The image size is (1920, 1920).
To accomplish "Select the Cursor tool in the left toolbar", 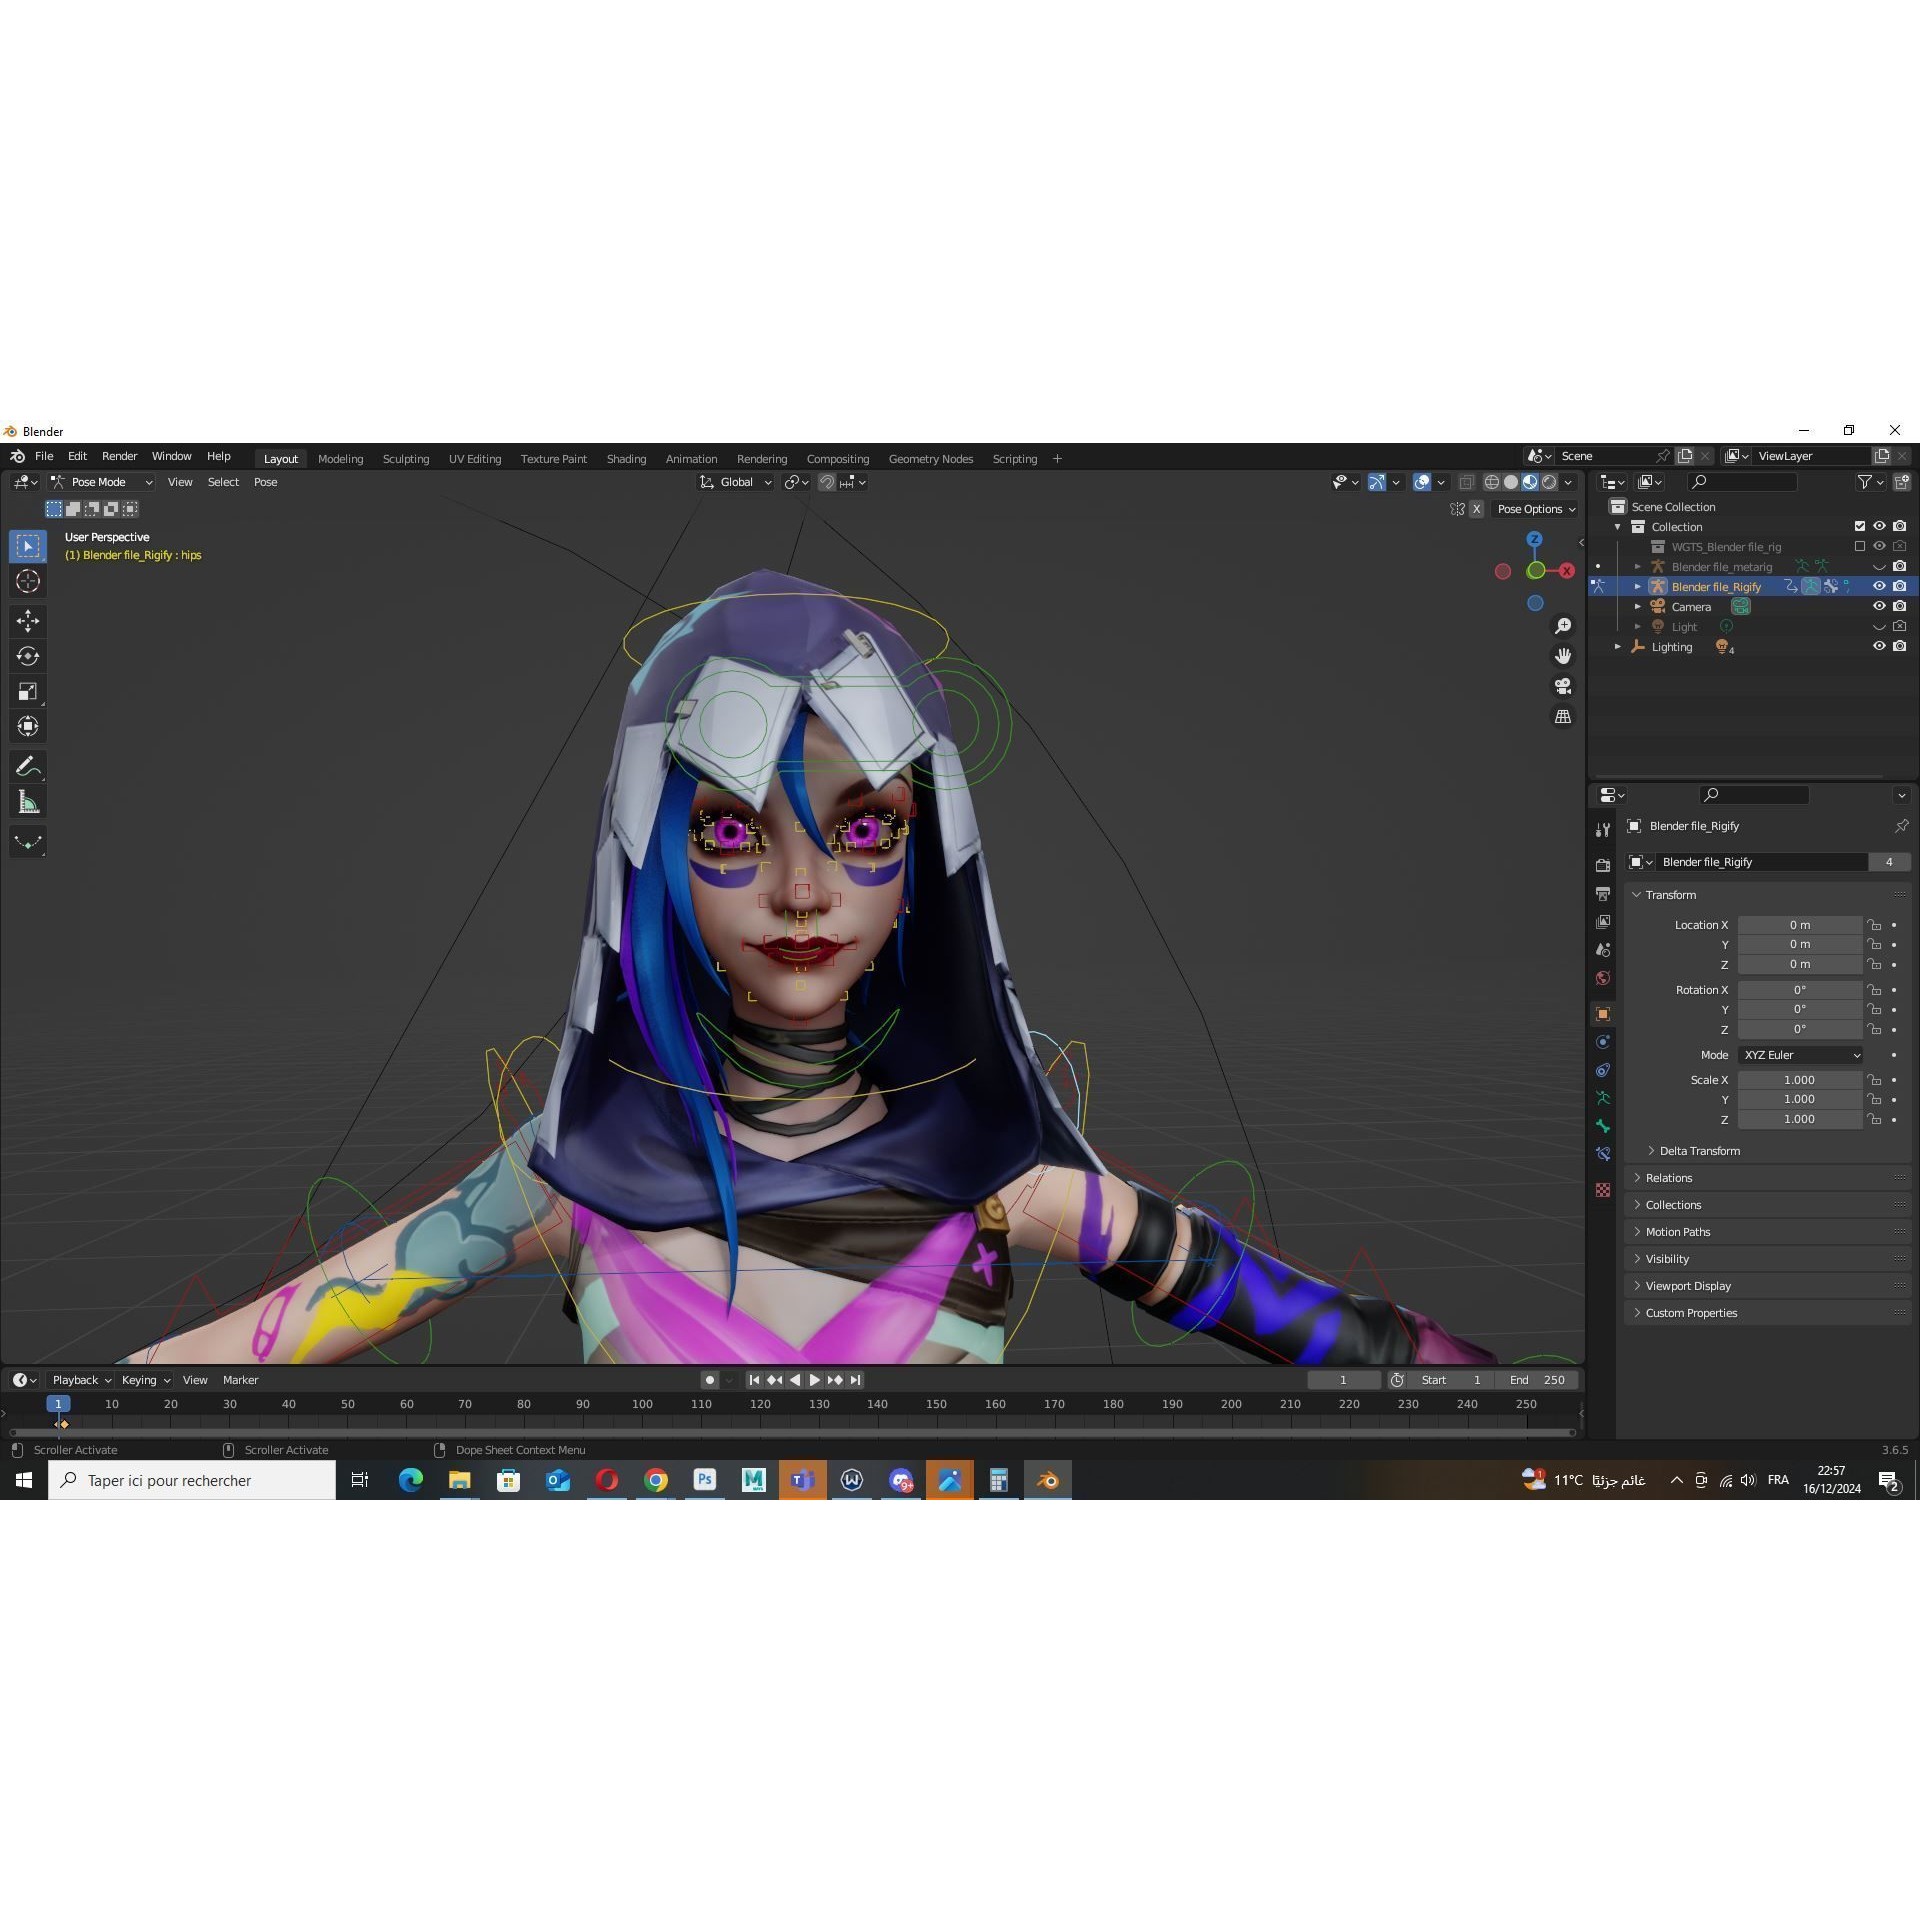I will pyautogui.click(x=28, y=581).
